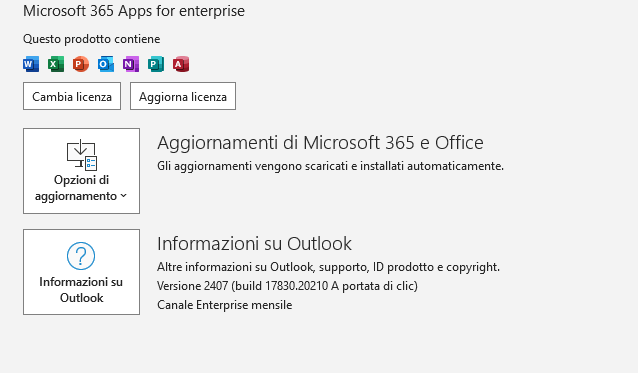The width and height of the screenshot is (638, 373).
Task: Click the blue question mark icon
Action: (81, 256)
